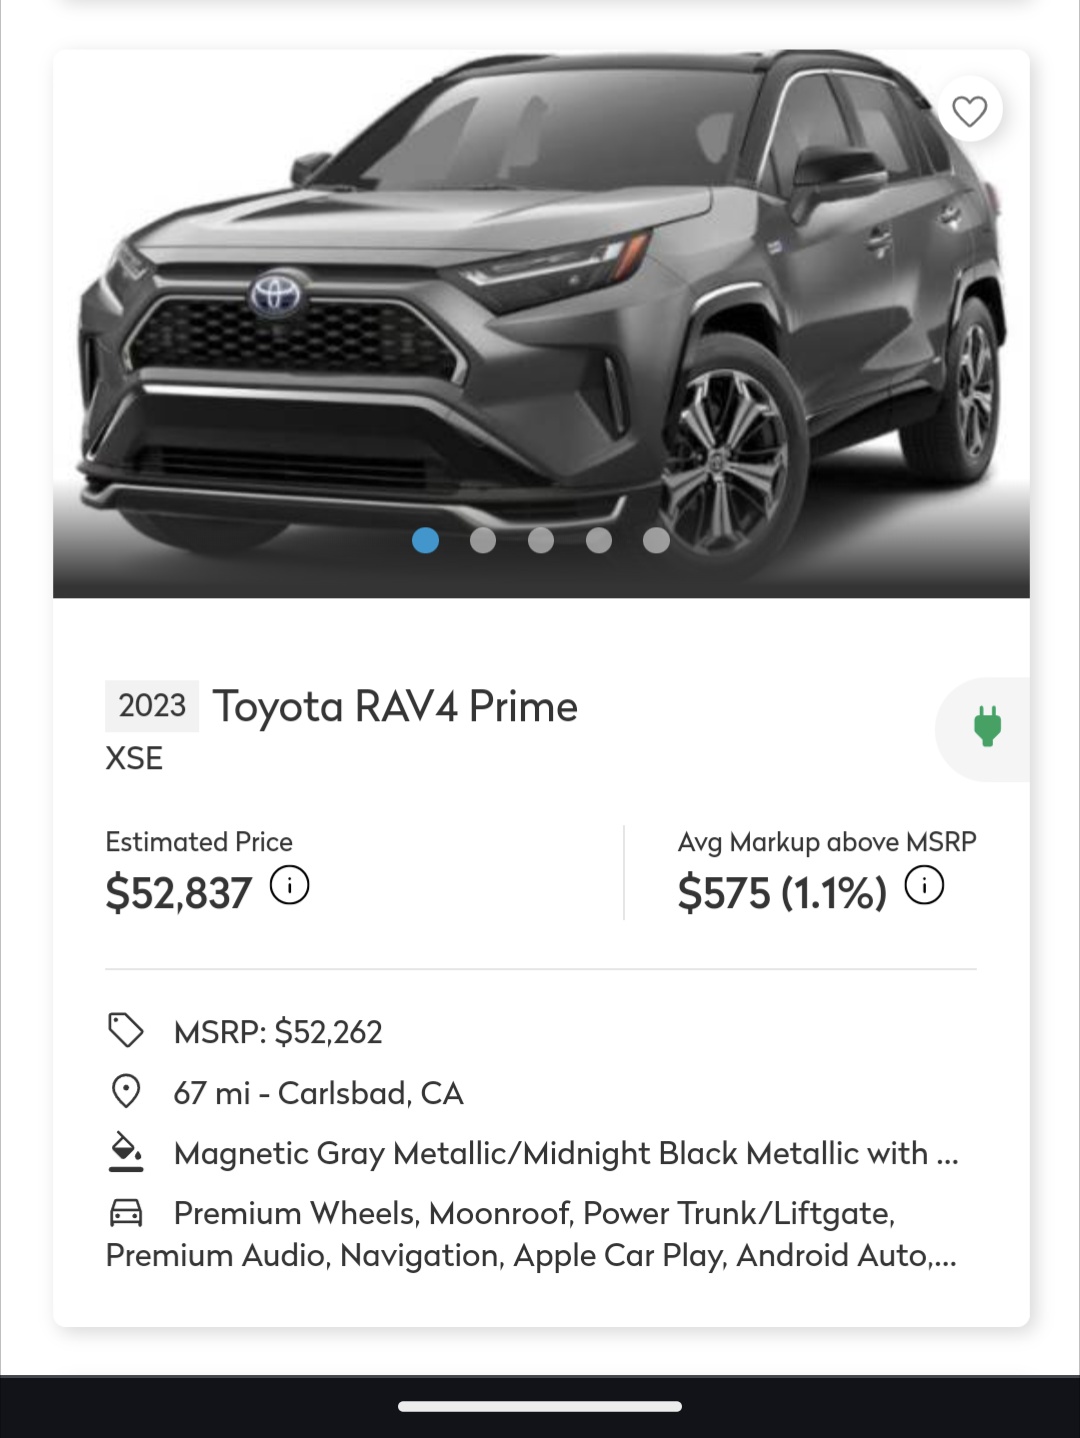Viewport: 1080px width, 1438px height.
Task: Tap the home gesture bar
Action: click(x=540, y=1406)
